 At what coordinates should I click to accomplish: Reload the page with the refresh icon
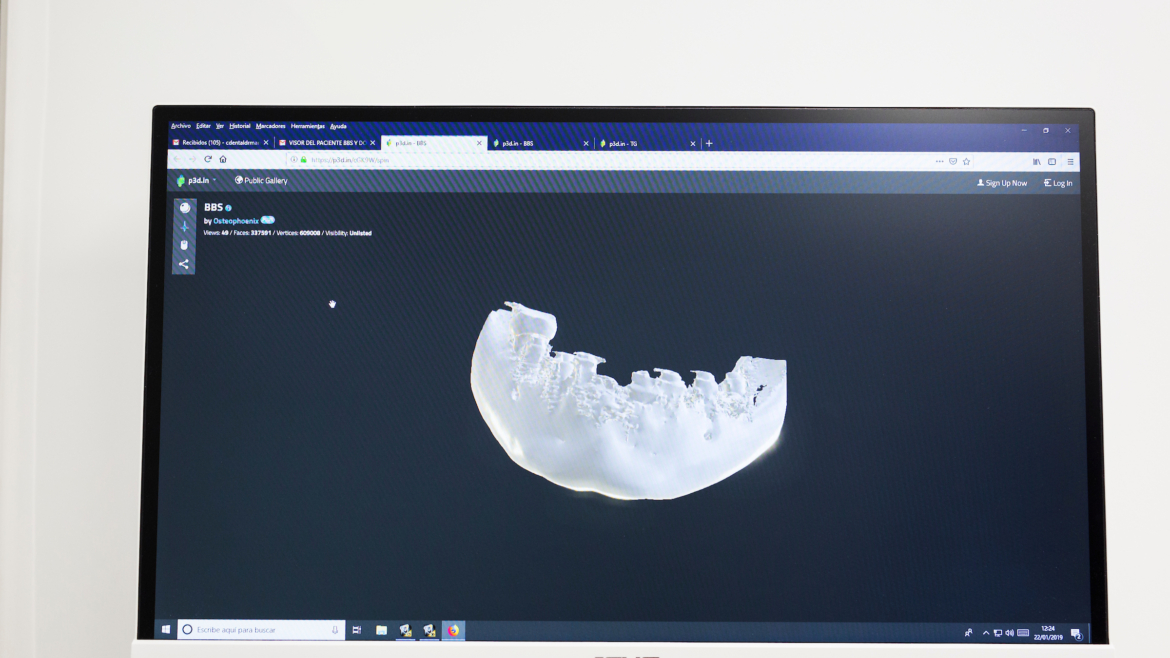tap(208, 159)
